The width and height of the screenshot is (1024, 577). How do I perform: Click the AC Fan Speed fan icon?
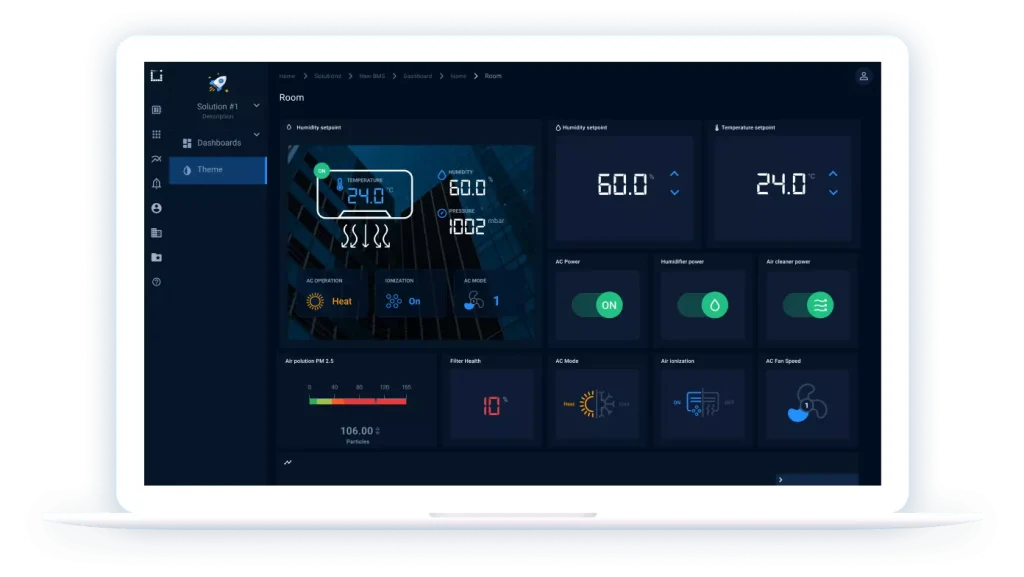[807, 405]
